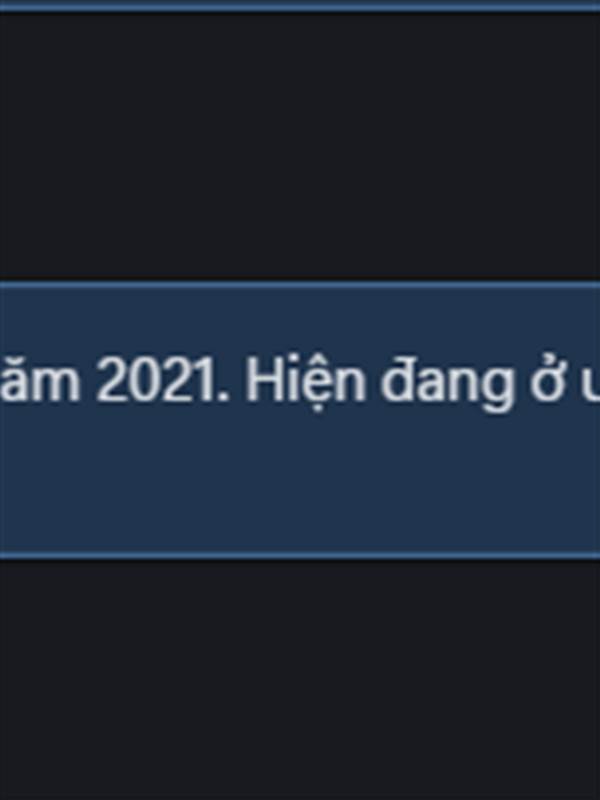Screen dimensions: 600x800
Task: Click the blue border line at top
Action: click(300, 6)
